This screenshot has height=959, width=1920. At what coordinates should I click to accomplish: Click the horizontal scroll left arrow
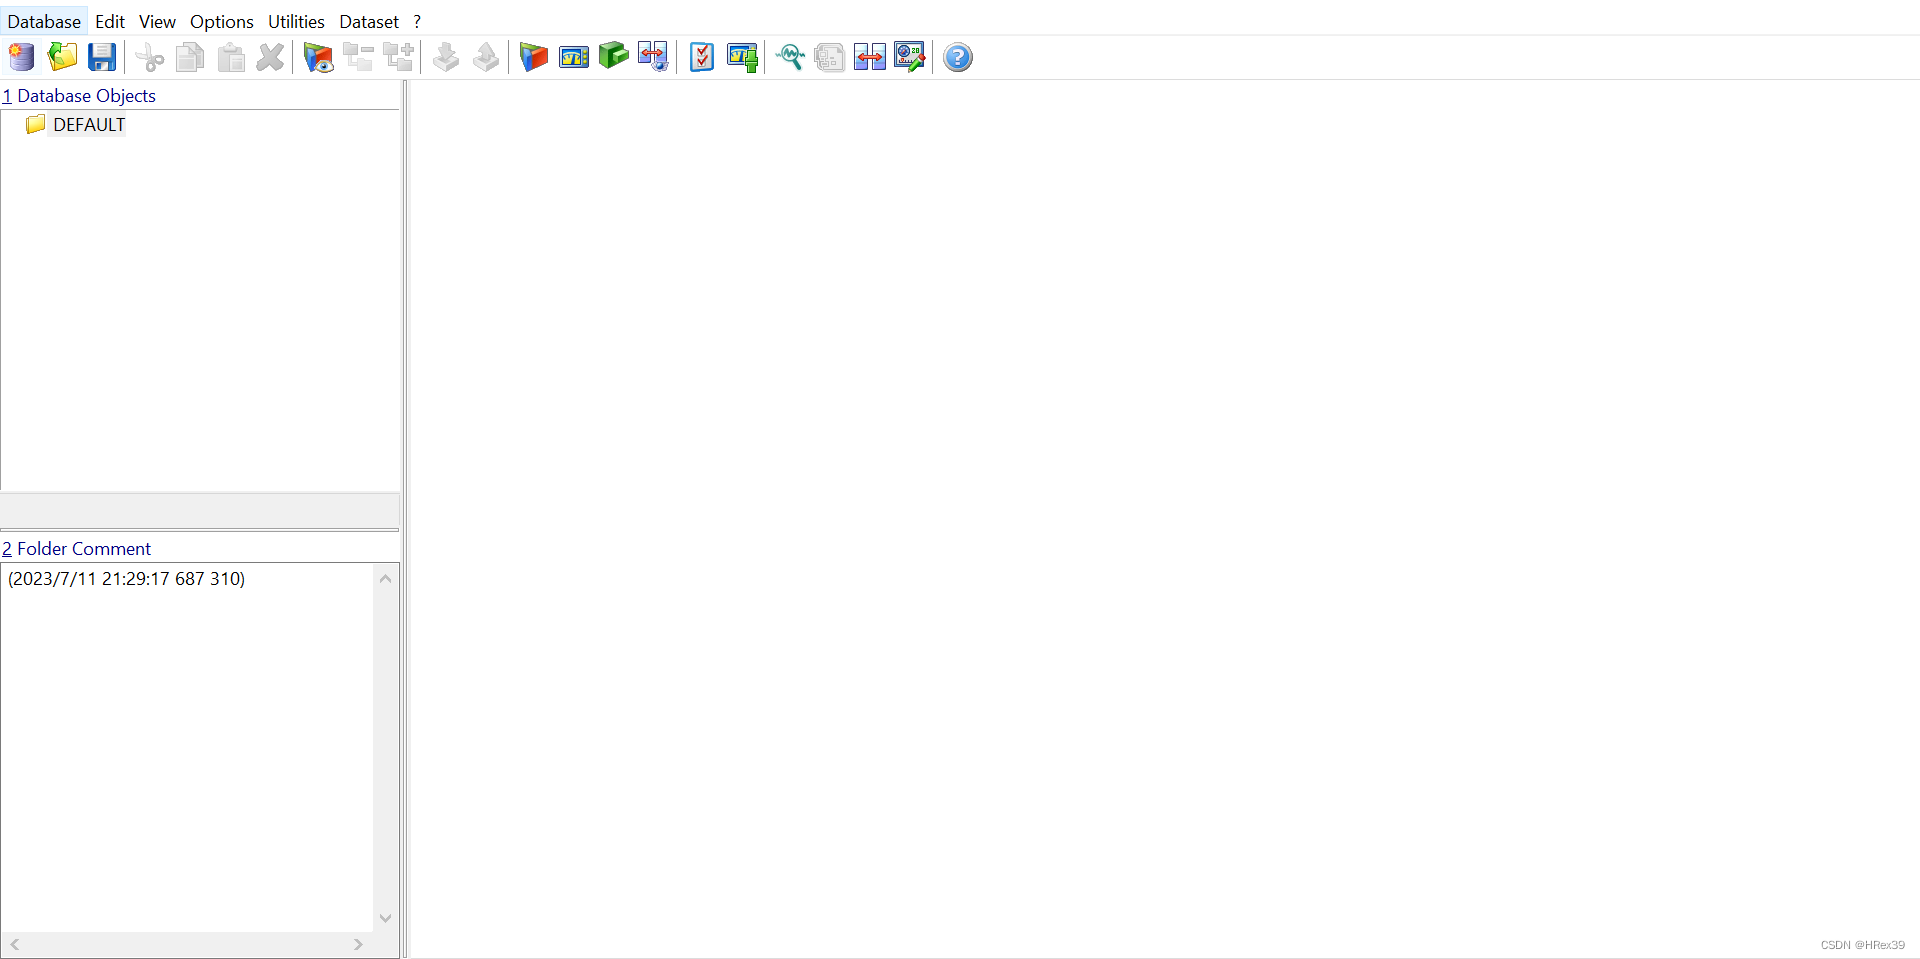coord(15,945)
